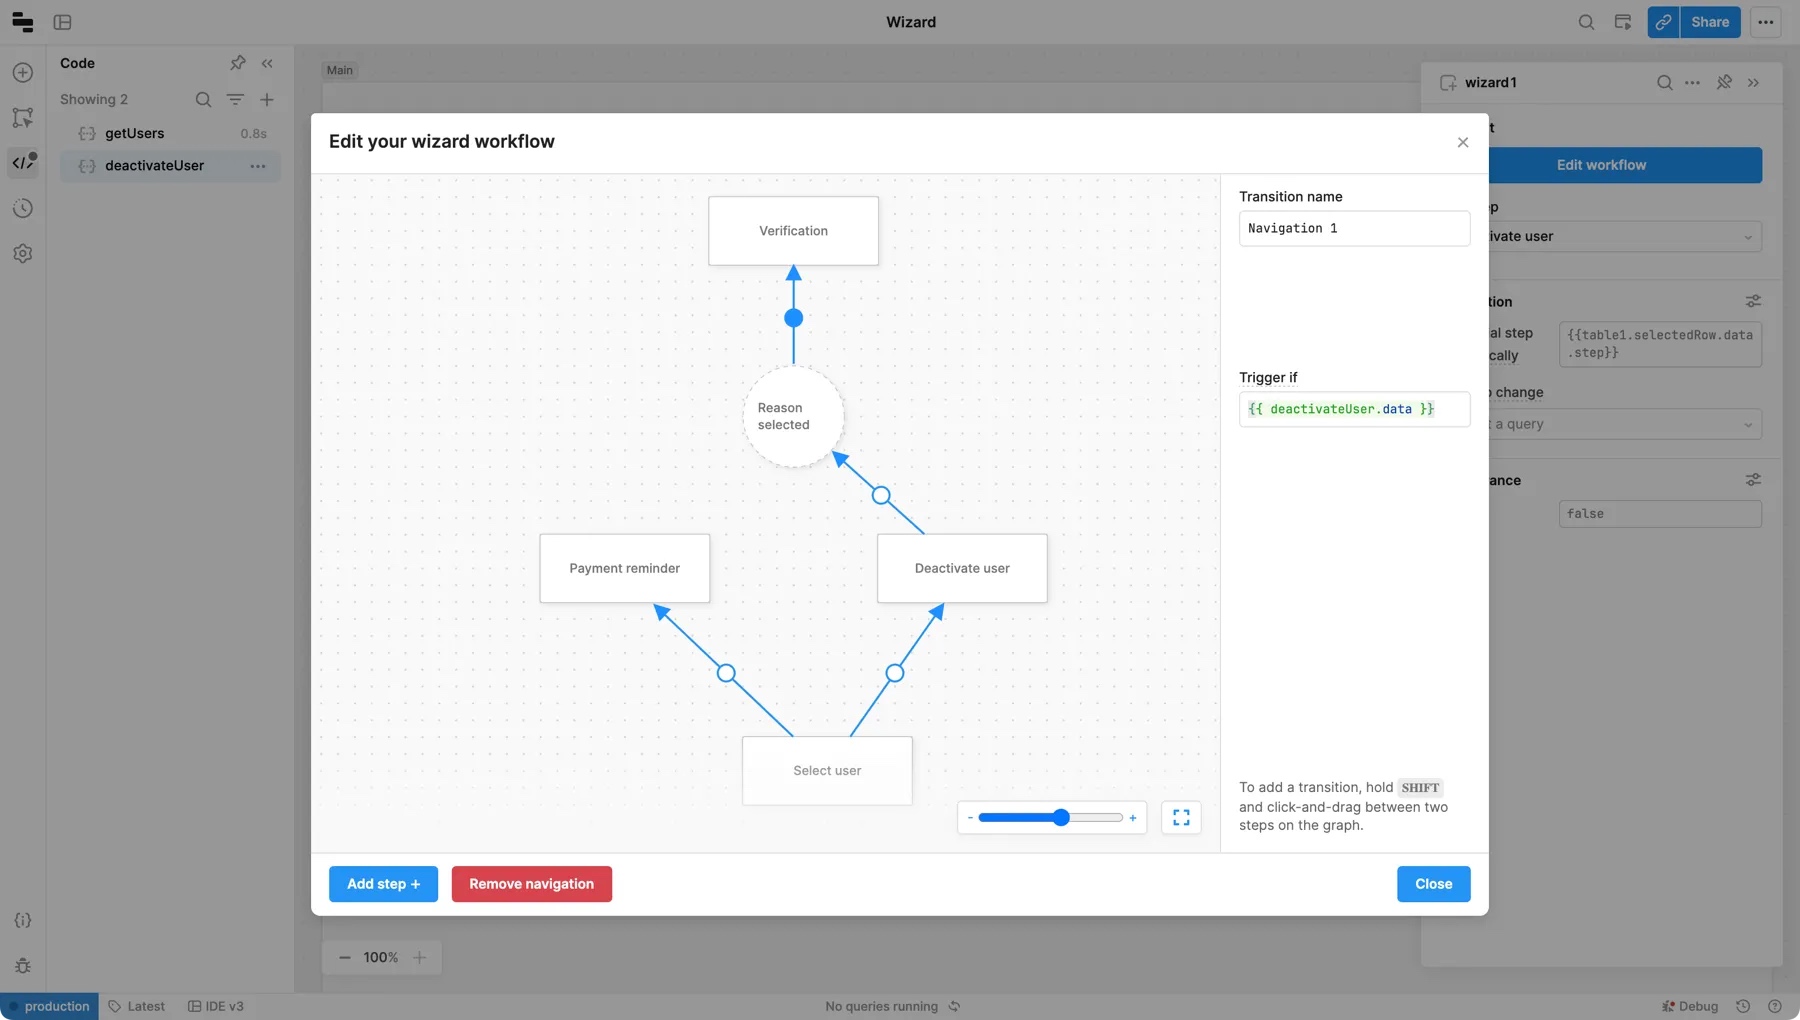Collapse the Code panel with double chevron
The height and width of the screenshot is (1020, 1800).
coord(267,63)
